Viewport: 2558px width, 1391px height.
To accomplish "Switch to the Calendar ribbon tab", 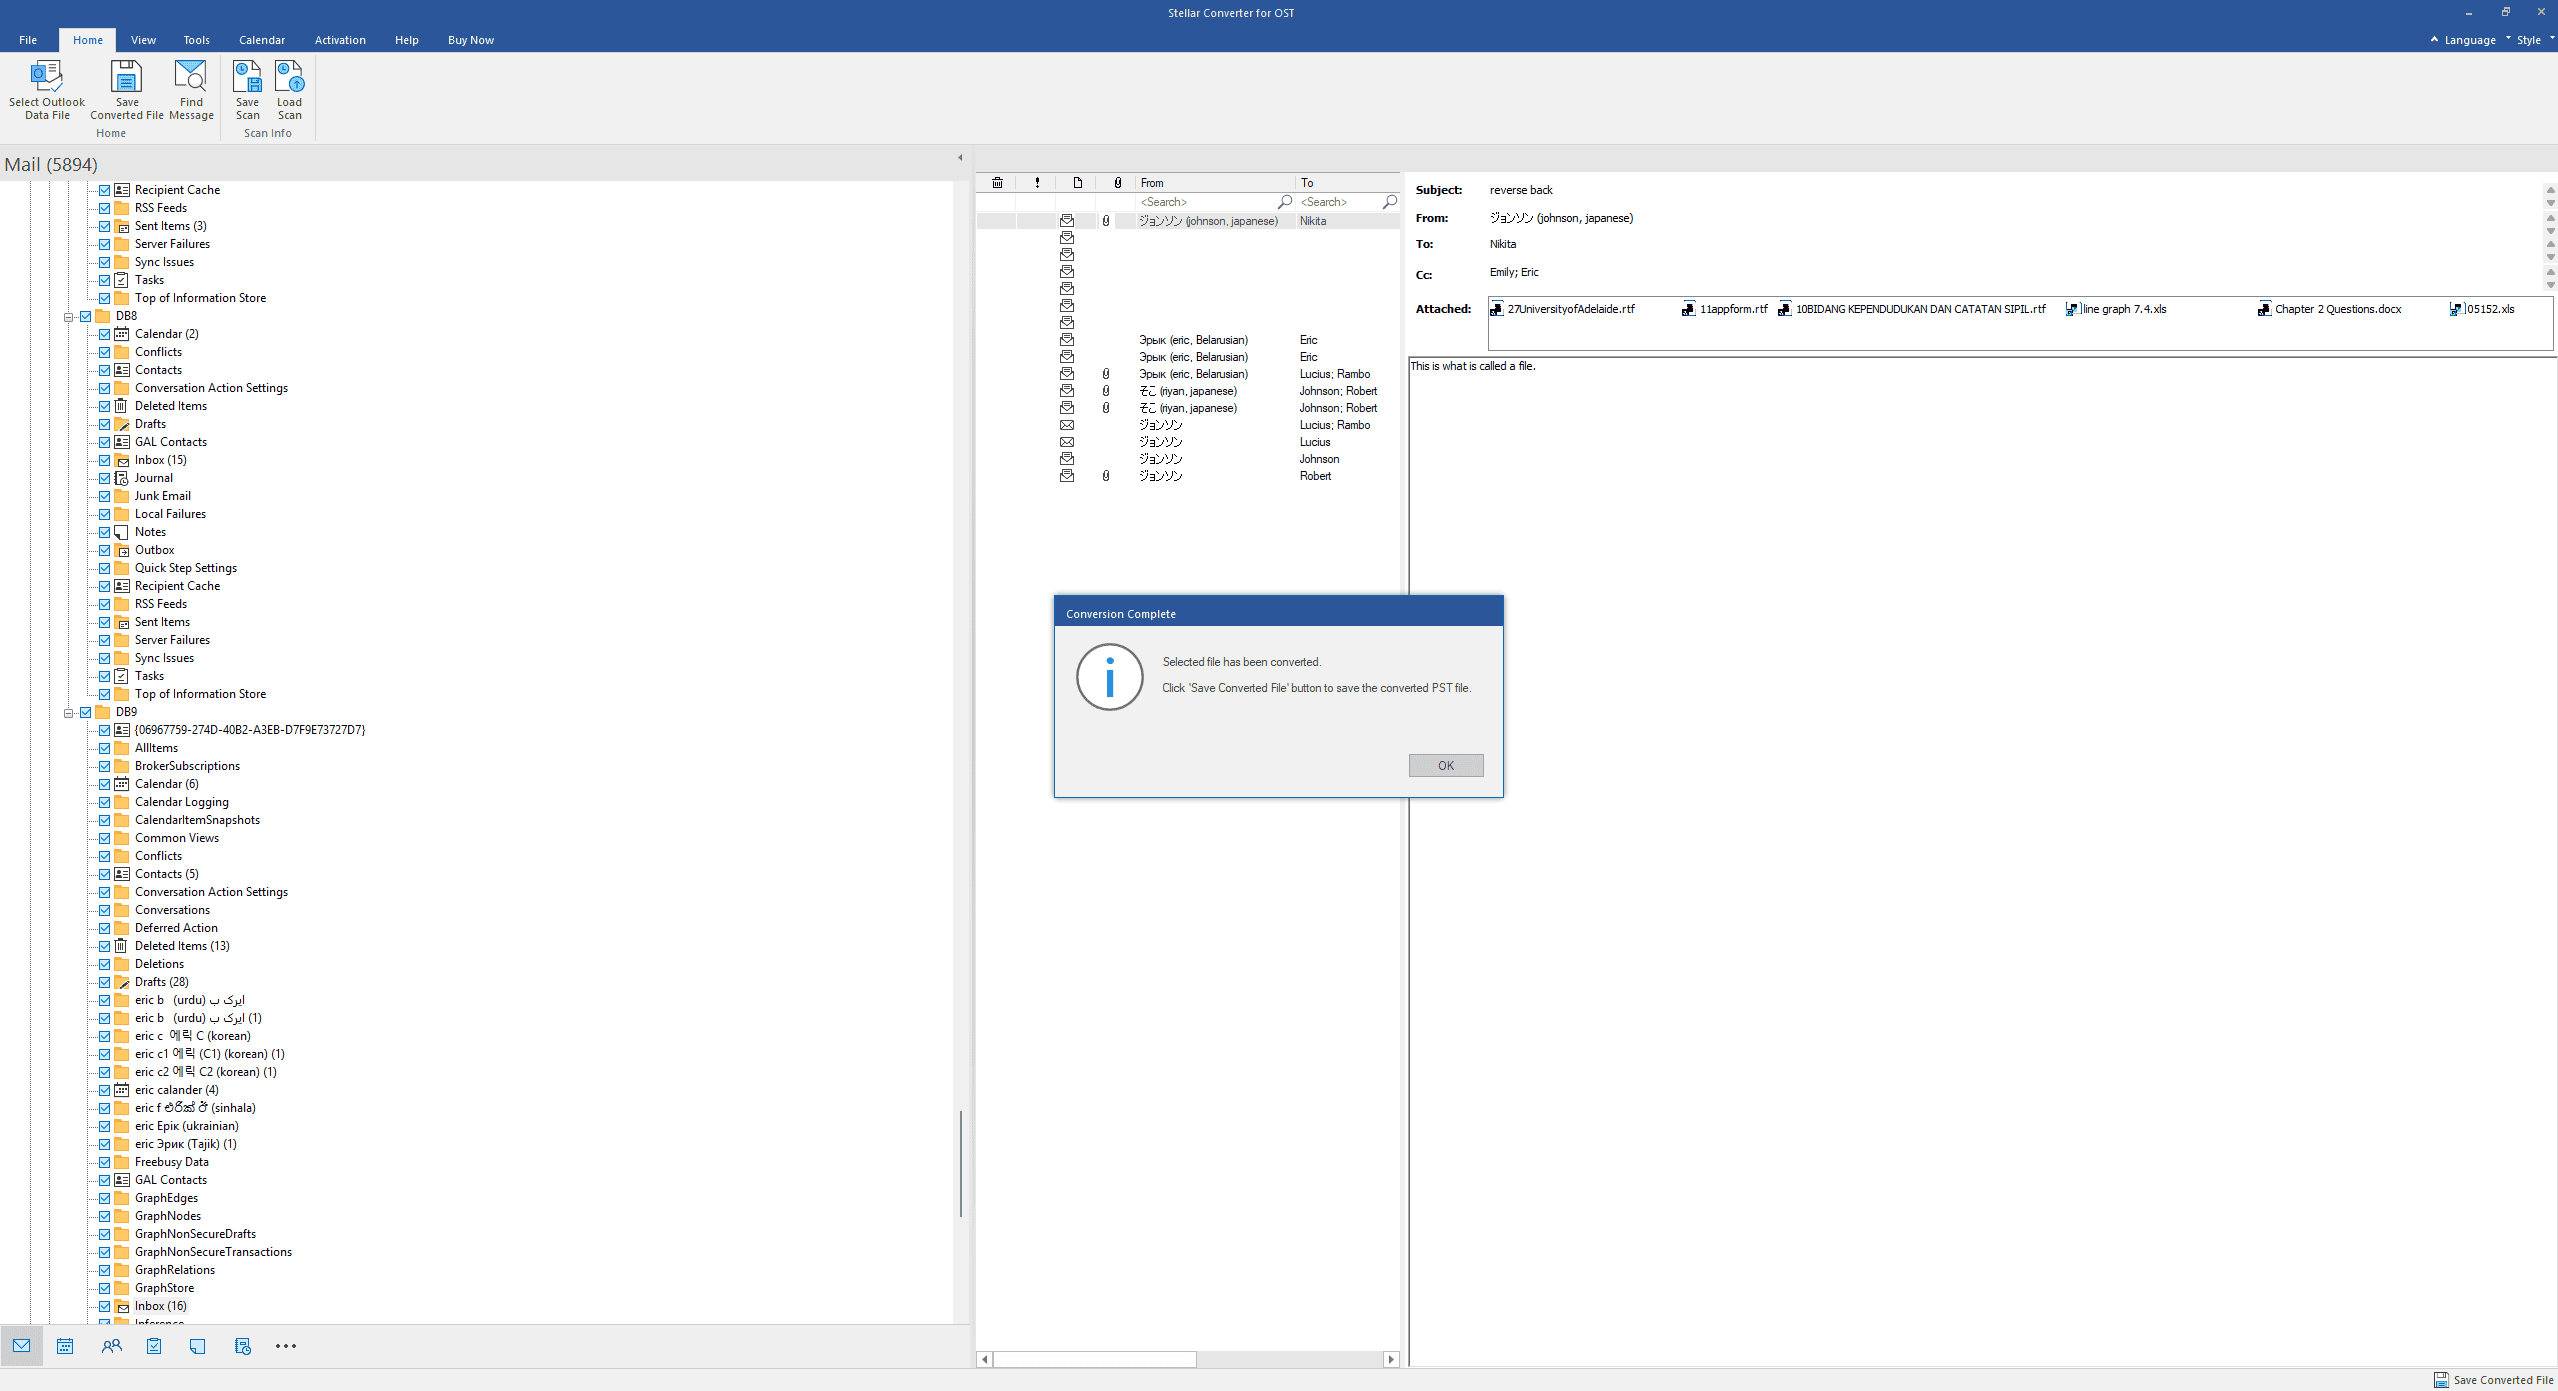I will coord(262,40).
